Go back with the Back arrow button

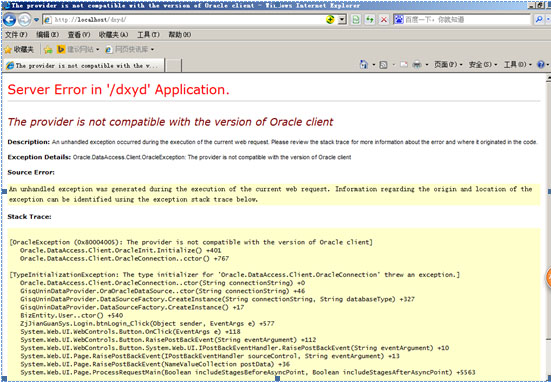(x=9, y=20)
